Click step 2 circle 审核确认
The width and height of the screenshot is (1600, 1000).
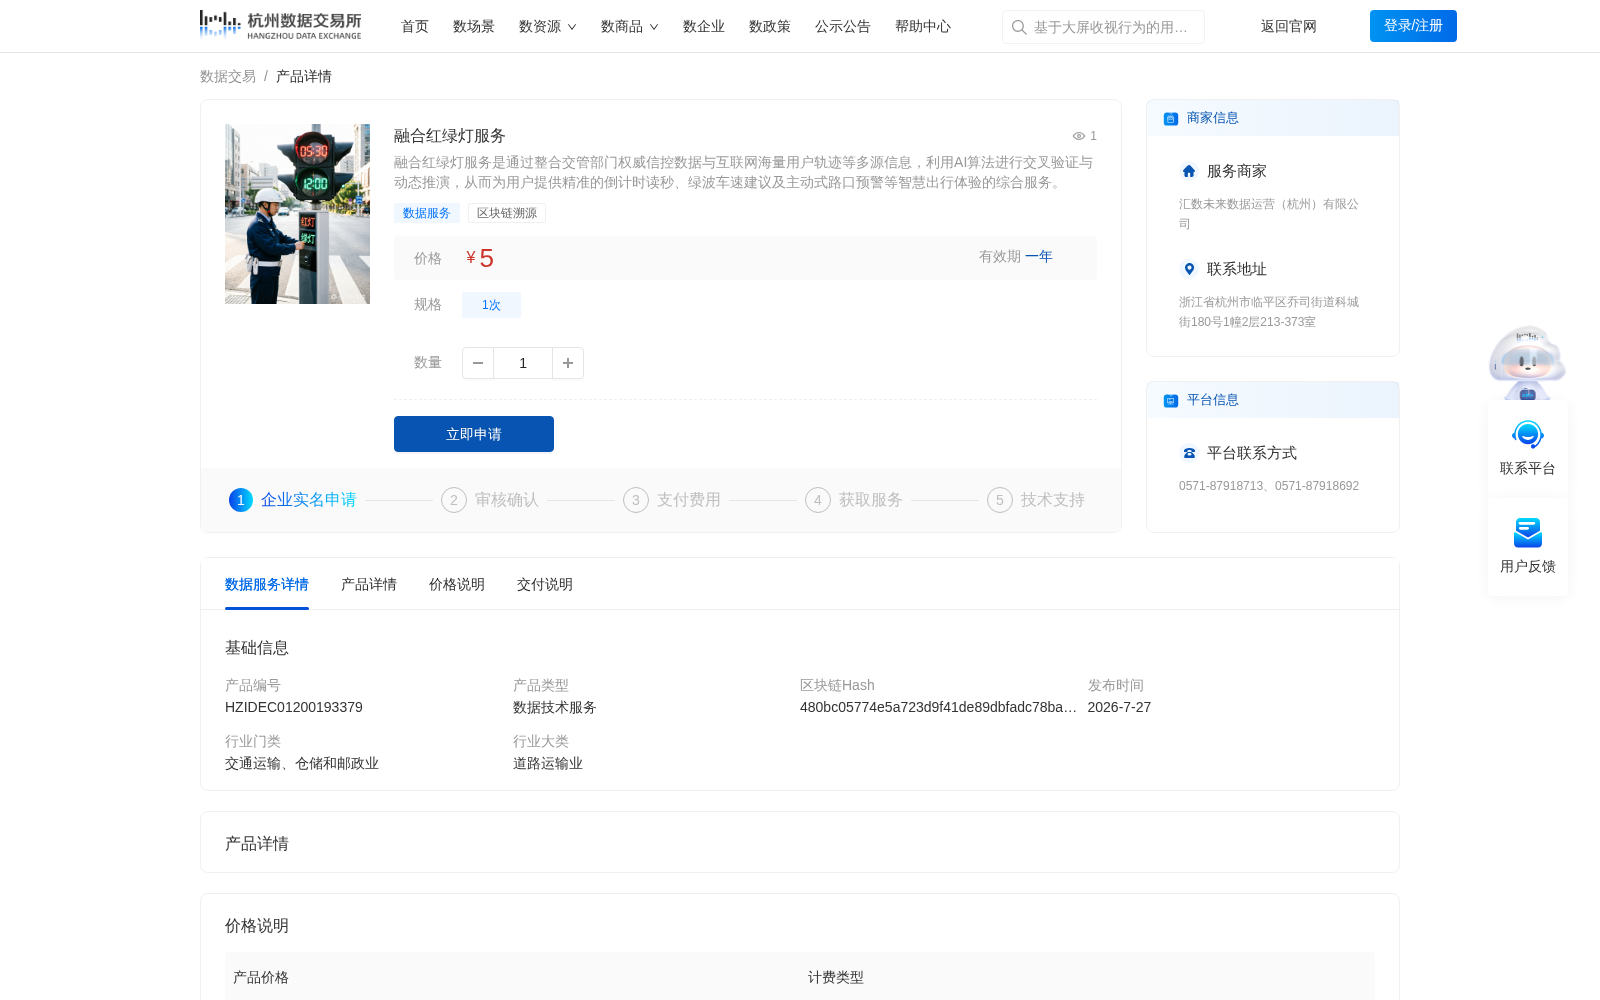pos(454,500)
